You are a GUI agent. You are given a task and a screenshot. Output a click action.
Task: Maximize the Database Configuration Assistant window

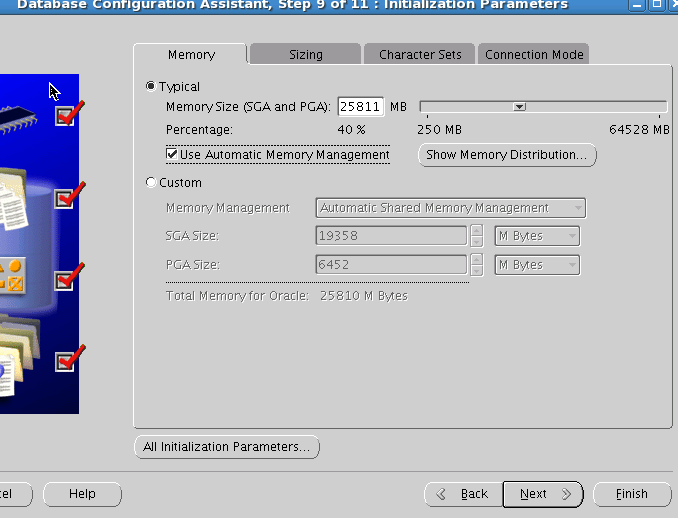656,5
